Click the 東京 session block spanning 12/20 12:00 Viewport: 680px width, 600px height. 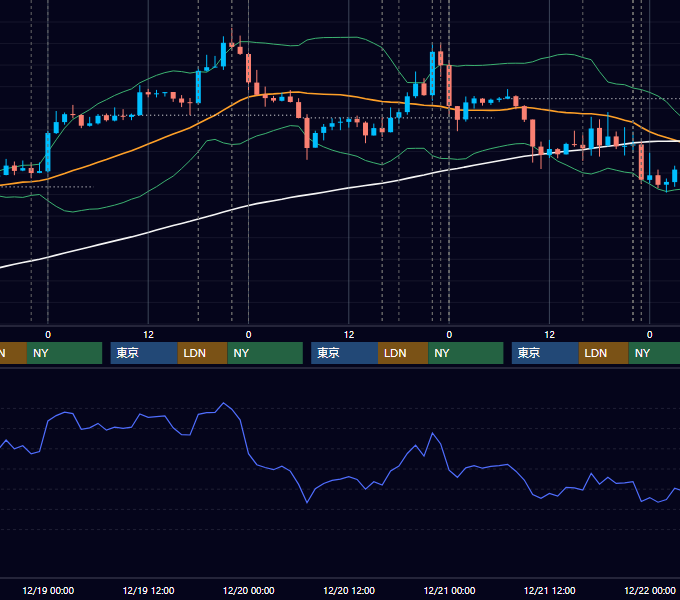tap(345, 353)
